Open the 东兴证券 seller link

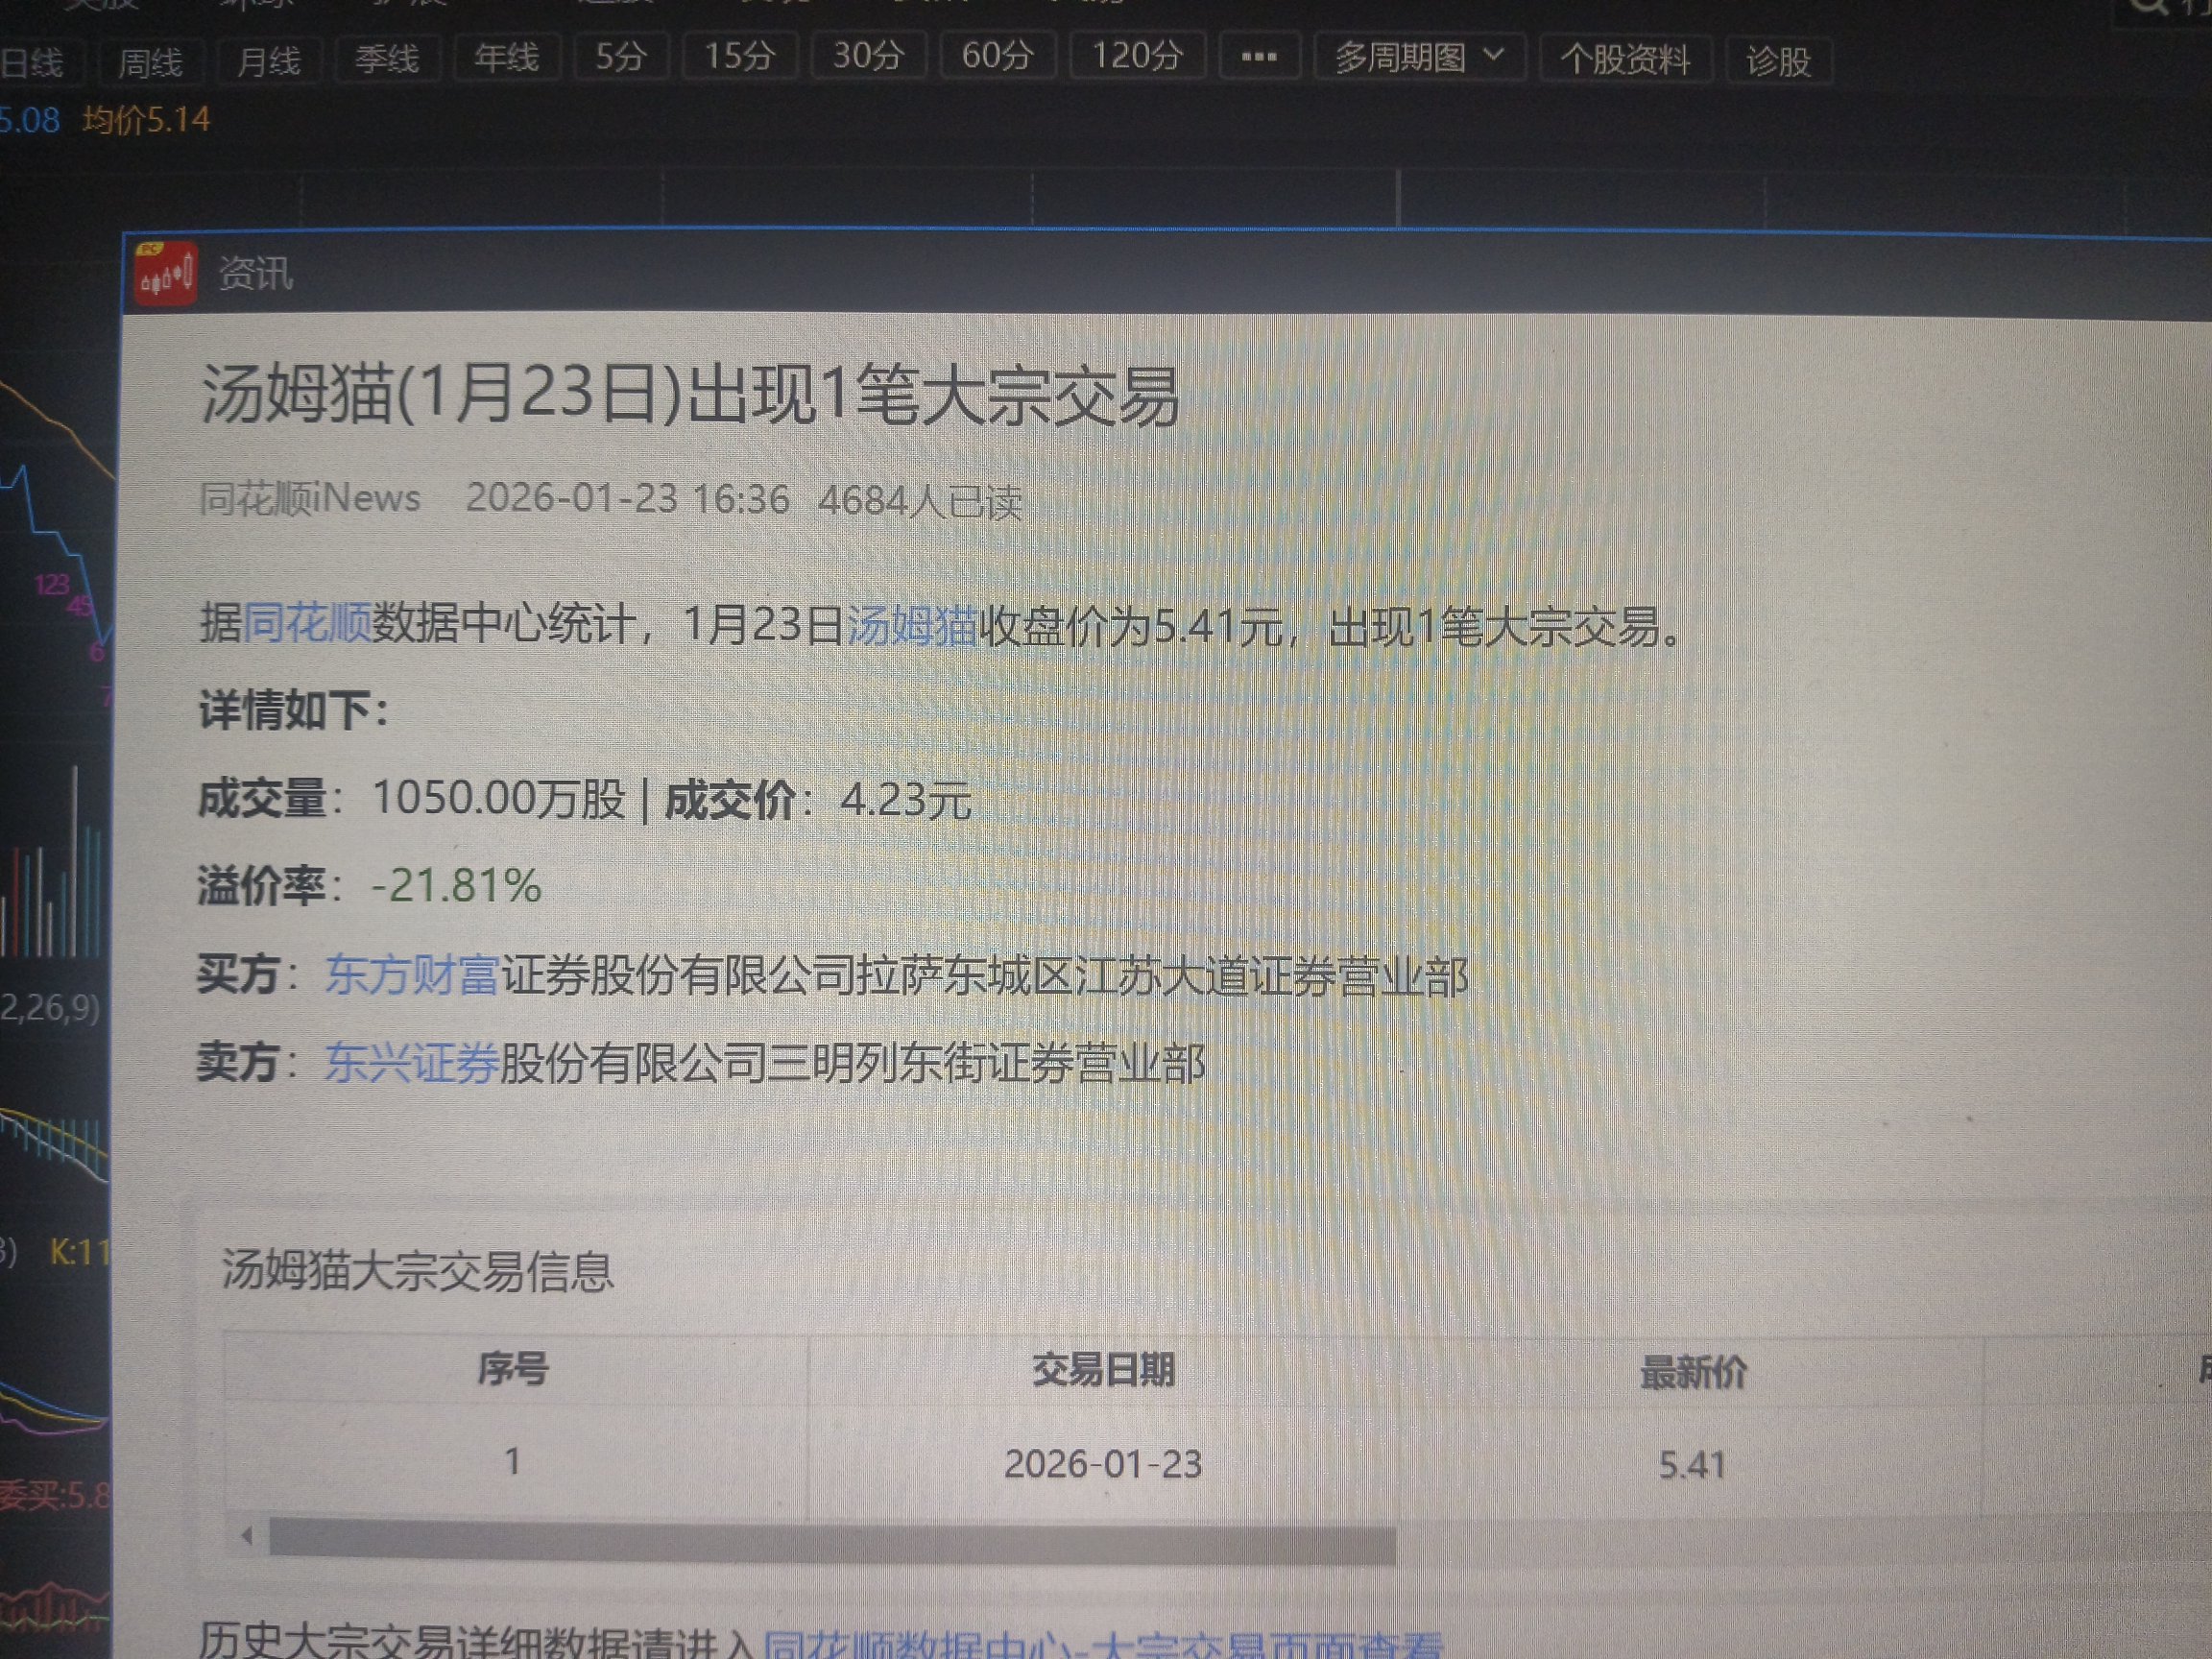coord(411,1062)
